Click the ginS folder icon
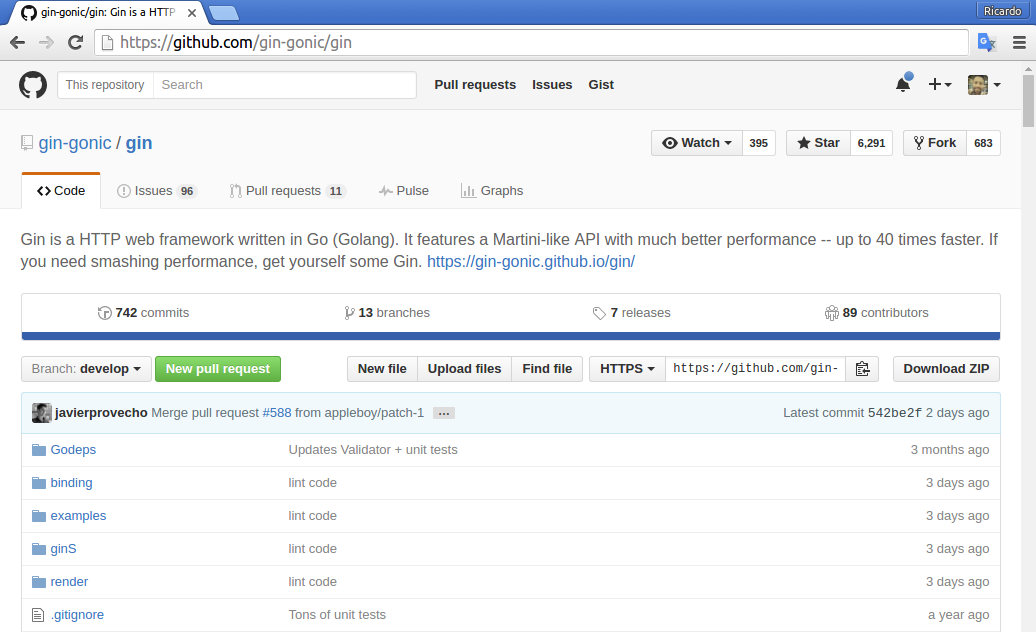Viewport: 1036px width, 632px height. tap(39, 549)
